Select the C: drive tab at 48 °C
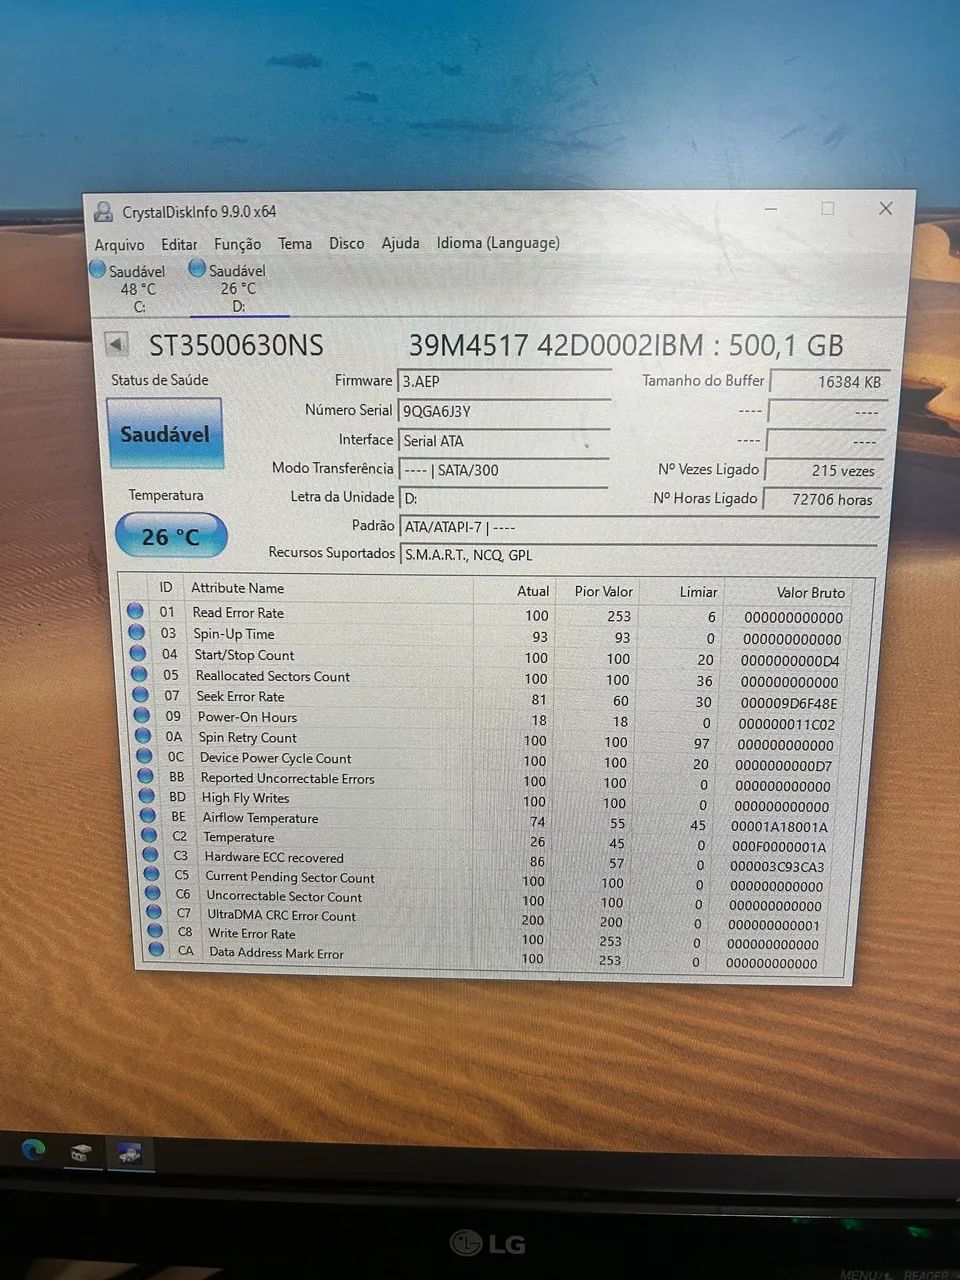The image size is (960, 1280). 130,288
